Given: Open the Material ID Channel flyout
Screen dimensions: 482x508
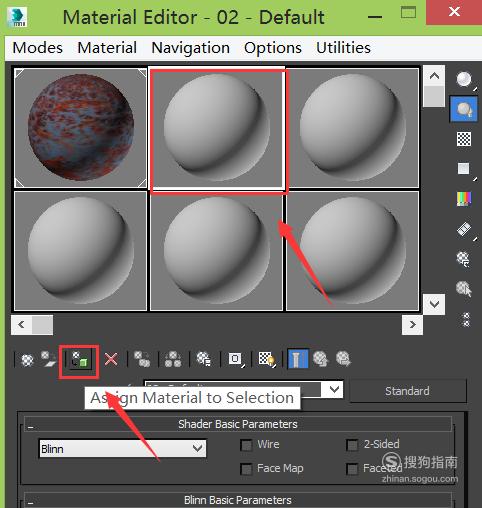Looking at the screenshot, I should tap(236, 359).
